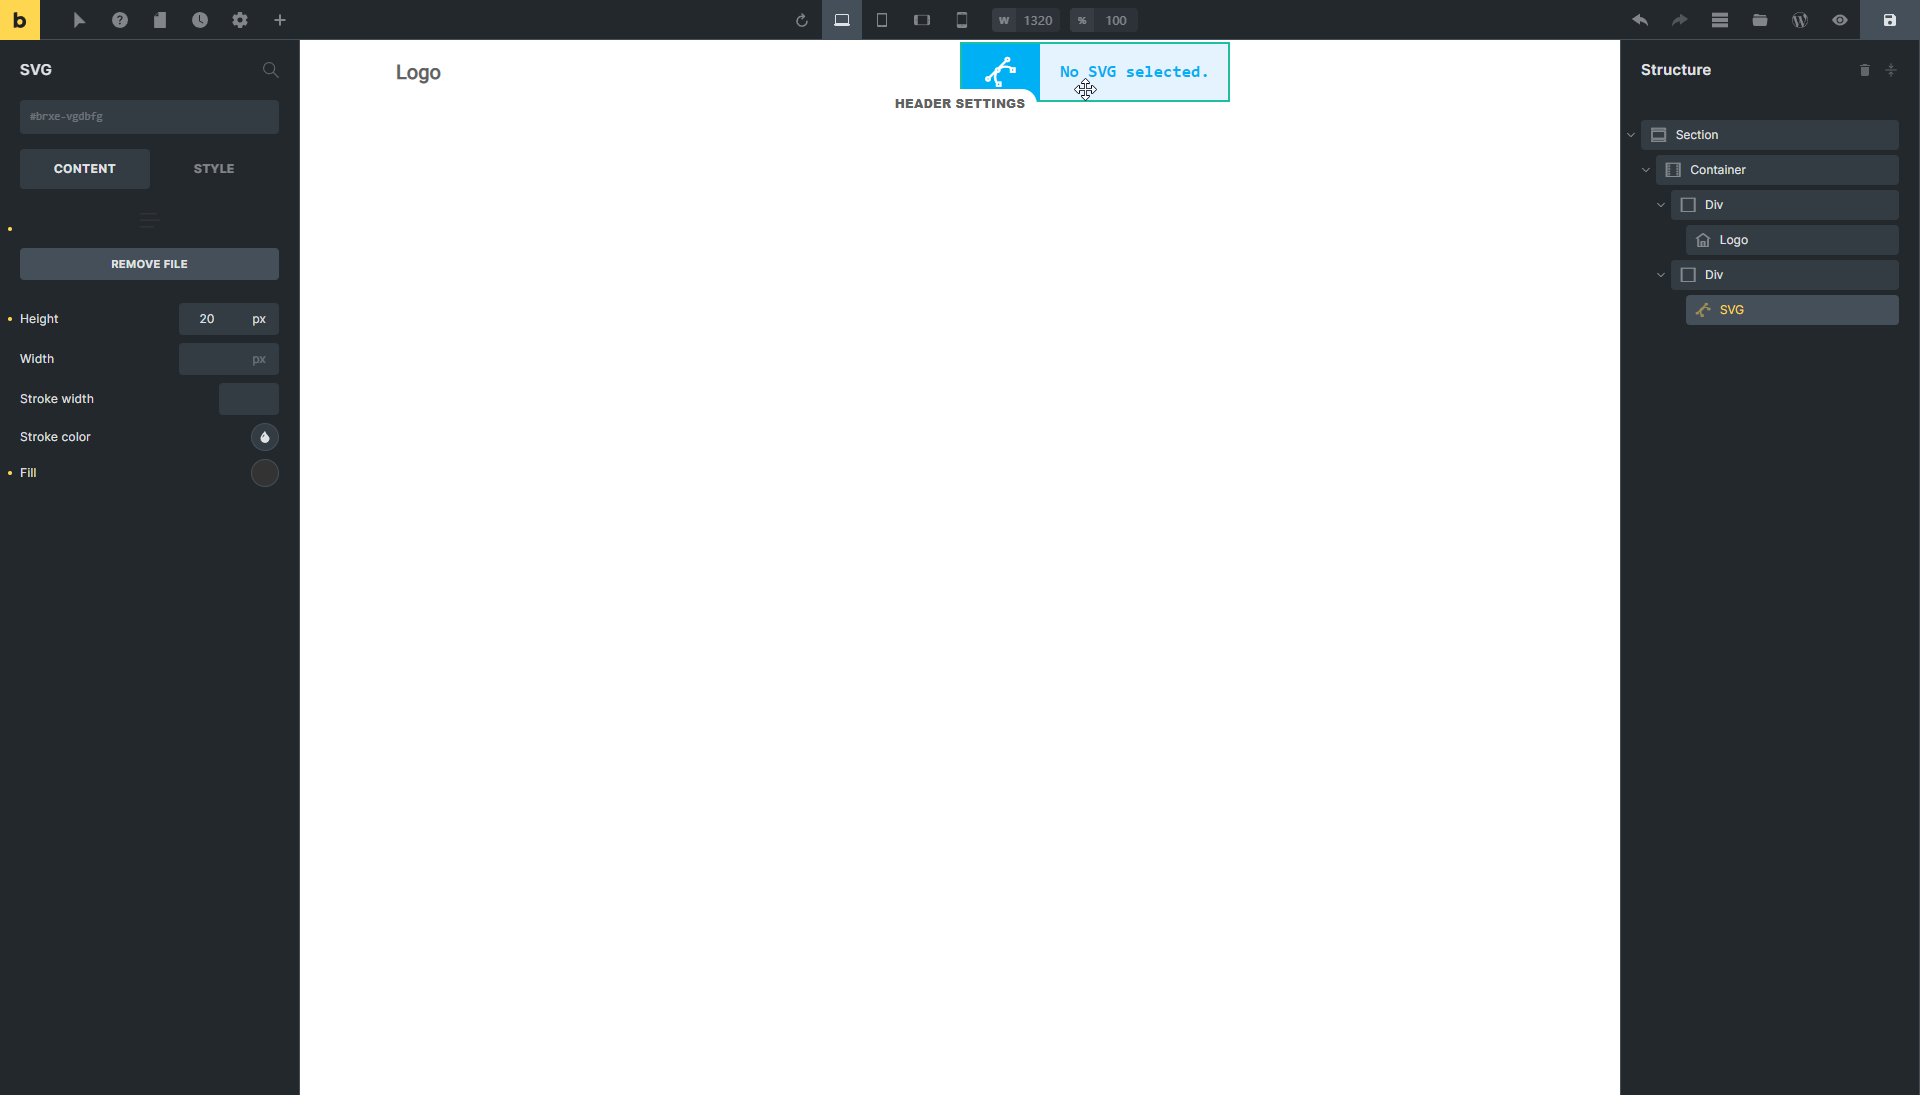Viewport: 1920px width, 1095px height.
Task: Click the Bricks logo icon
Action: tap(20, 20)
